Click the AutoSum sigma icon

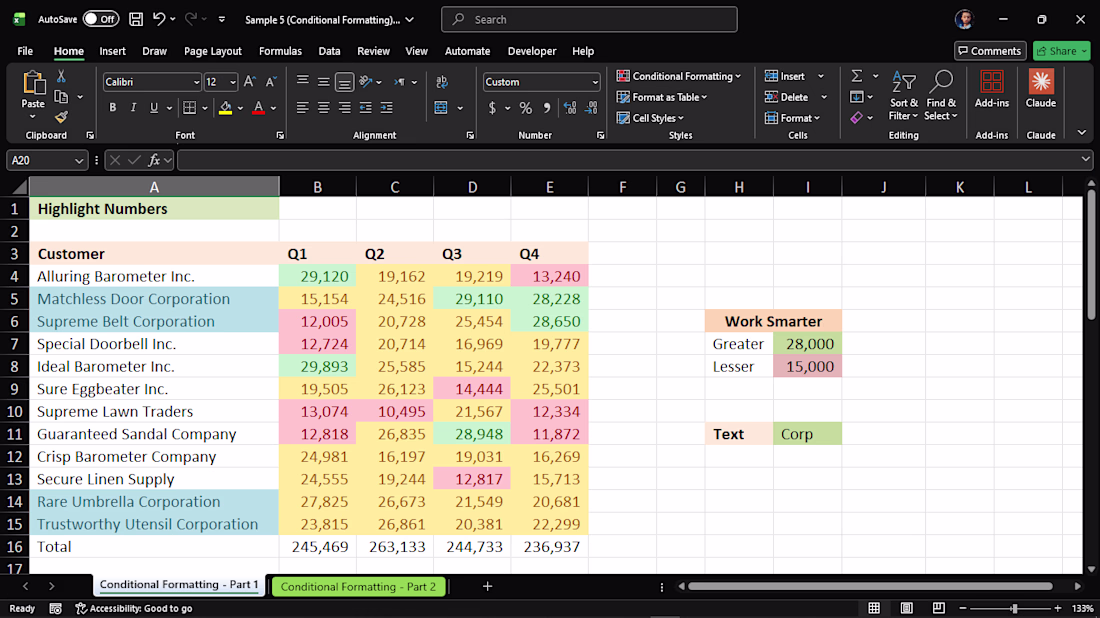[857, 76]
